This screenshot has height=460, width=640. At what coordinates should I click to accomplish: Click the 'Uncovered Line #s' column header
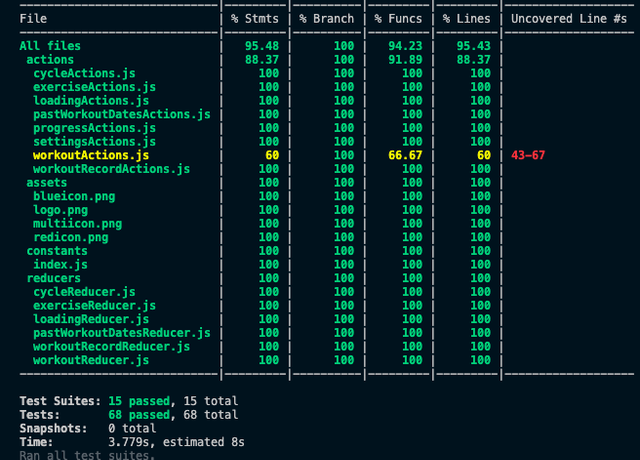[x=569, y=19]
